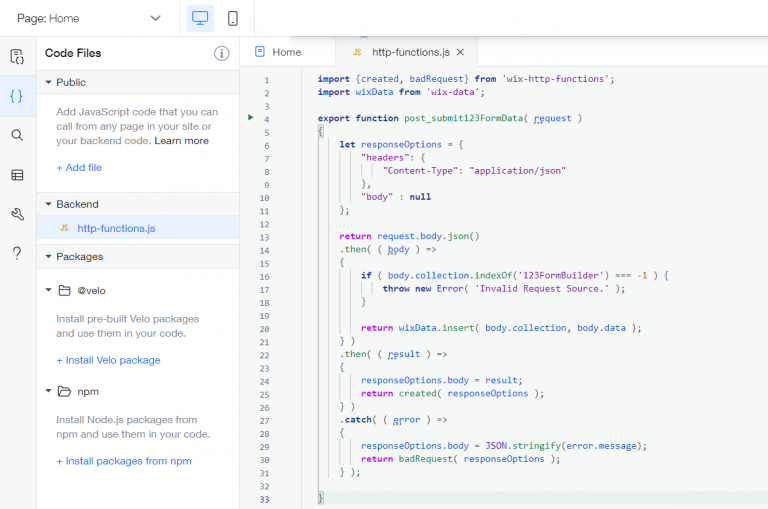The image size is (768, 509).
Task: Click JS icon beside http-functions.js in Backend
Action: coord(64,228)
